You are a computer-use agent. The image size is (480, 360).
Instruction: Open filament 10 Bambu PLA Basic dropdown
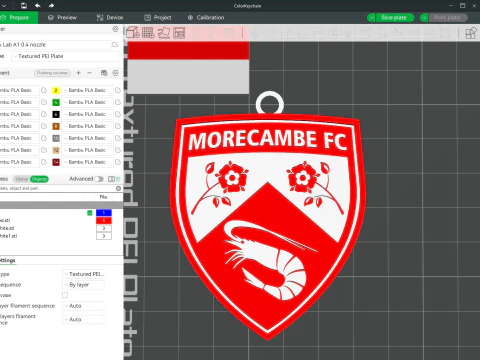tap(87, 138)
